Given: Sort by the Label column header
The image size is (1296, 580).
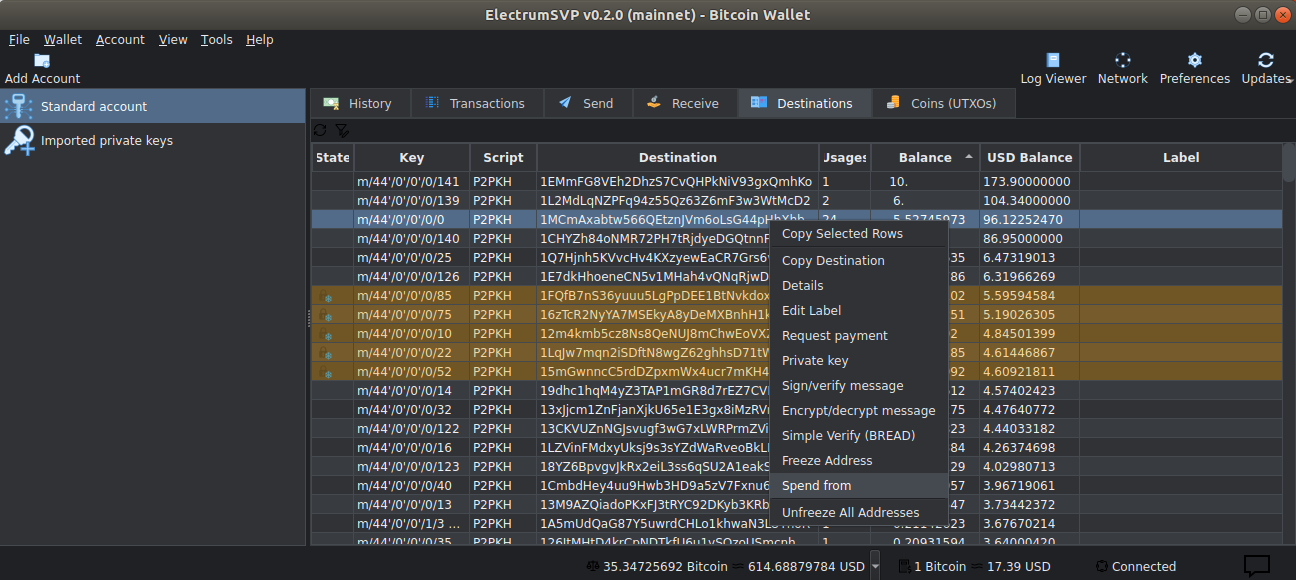Looking at the screenshot, I should (1181, 157).
